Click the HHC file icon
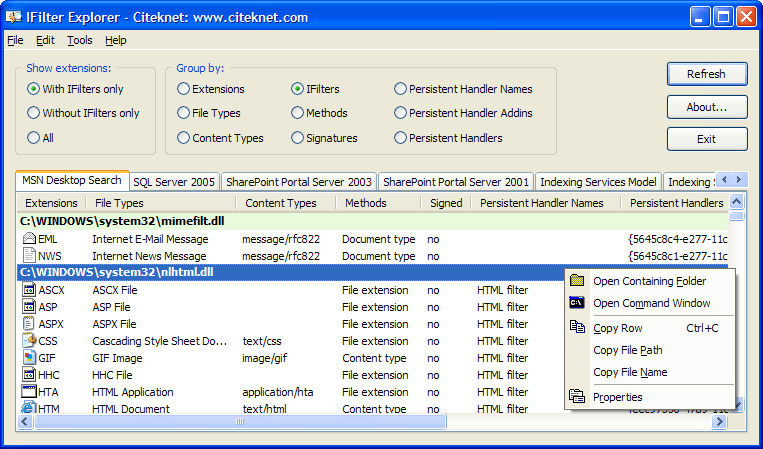The height and width of the screenshot is (449, 763). tap(29, 375)
